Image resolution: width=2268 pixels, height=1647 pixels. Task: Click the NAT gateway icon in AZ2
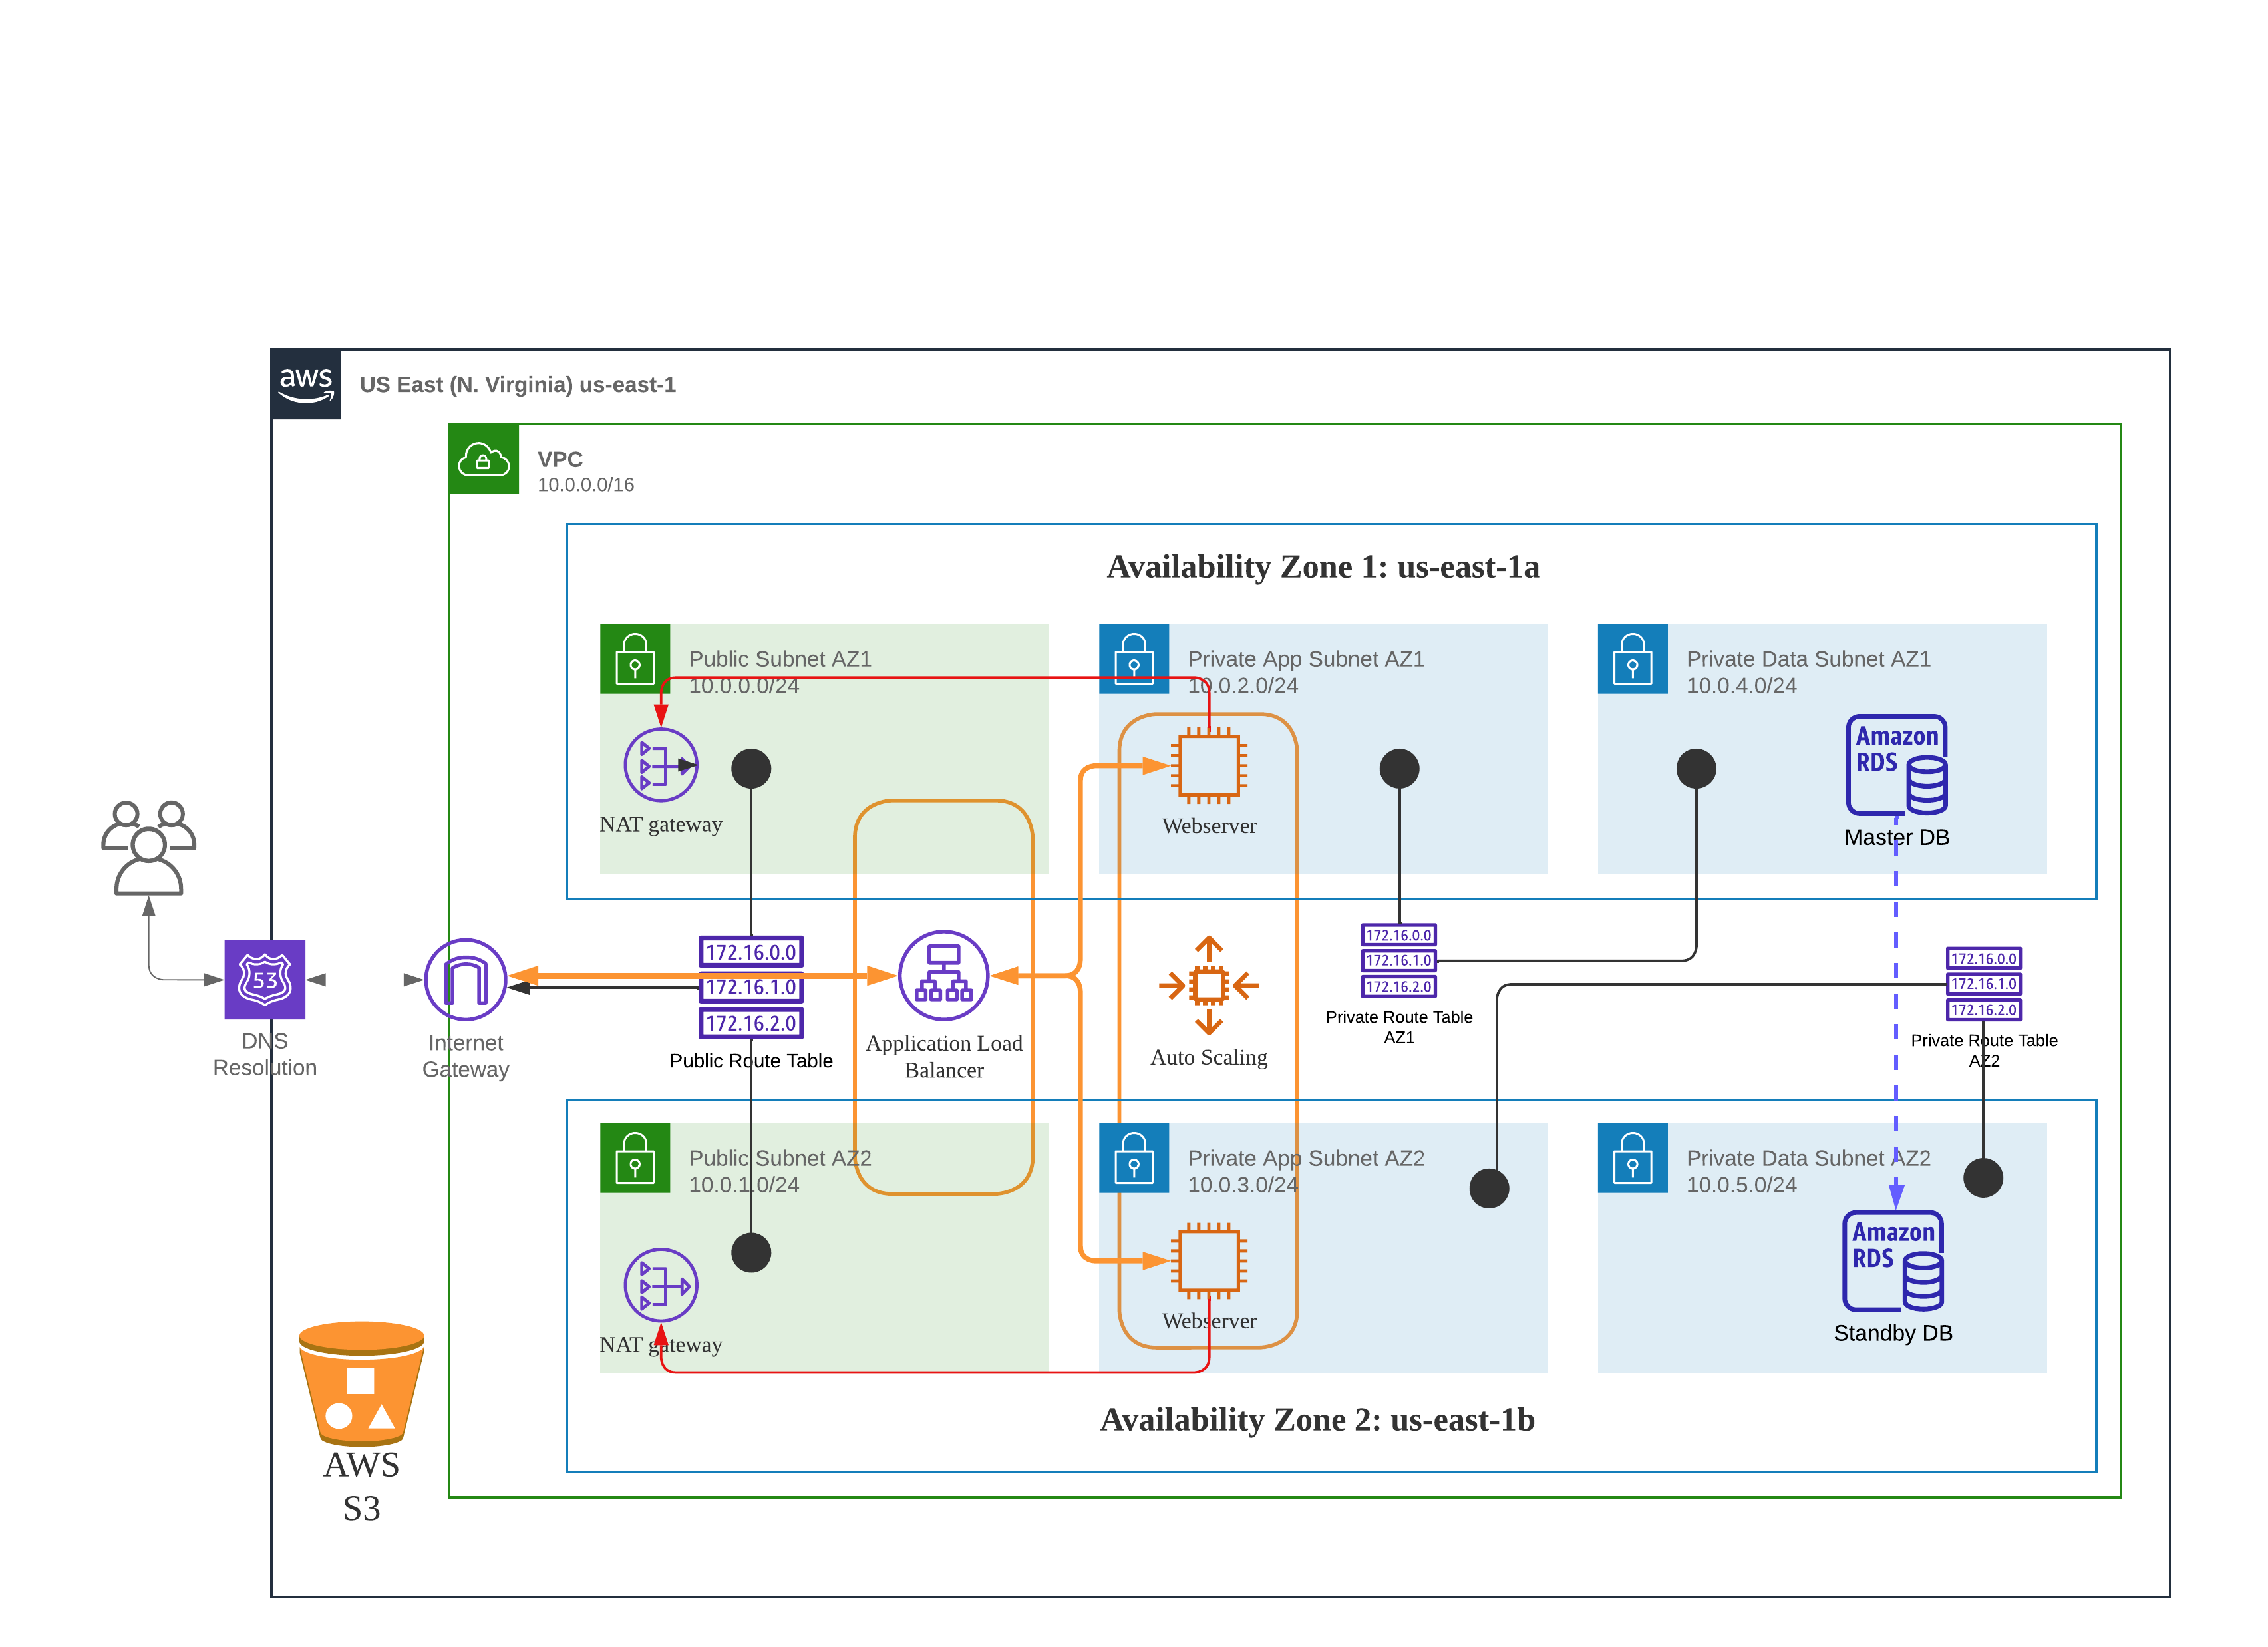pos(660,1285)
